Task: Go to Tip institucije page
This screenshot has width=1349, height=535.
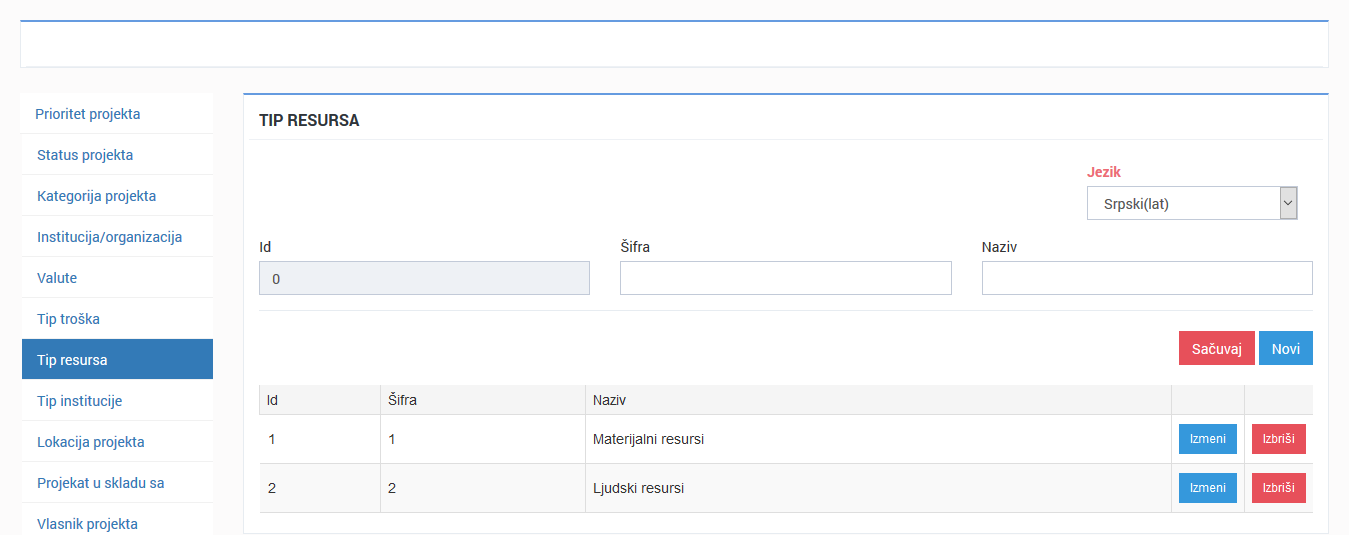Action: click(x=79, y=401)
